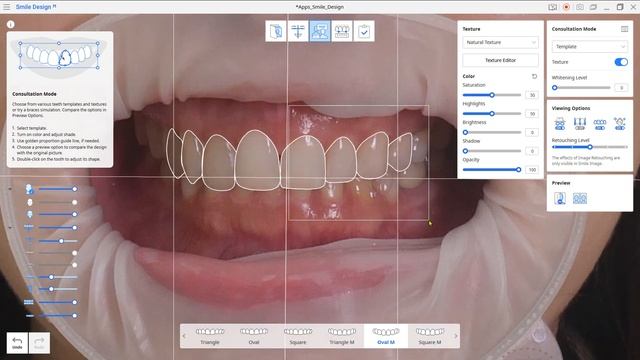Click the overlapping windows icon in title bar

coord(593,7)
